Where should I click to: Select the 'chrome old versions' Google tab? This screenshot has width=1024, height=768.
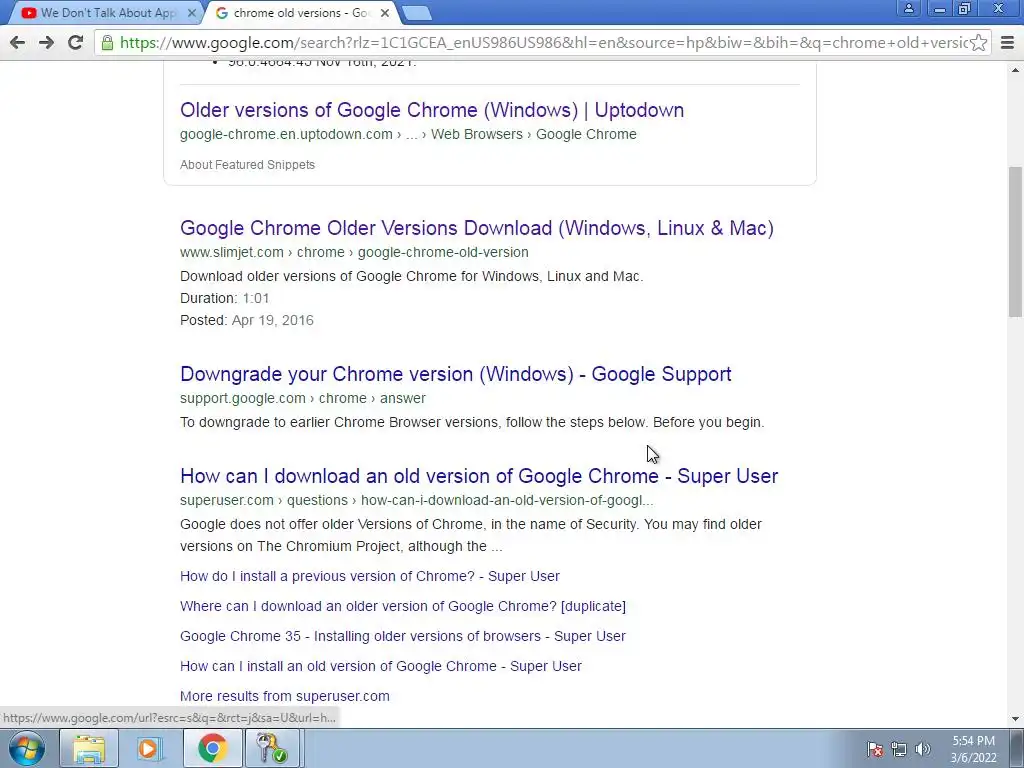point(302,13)
